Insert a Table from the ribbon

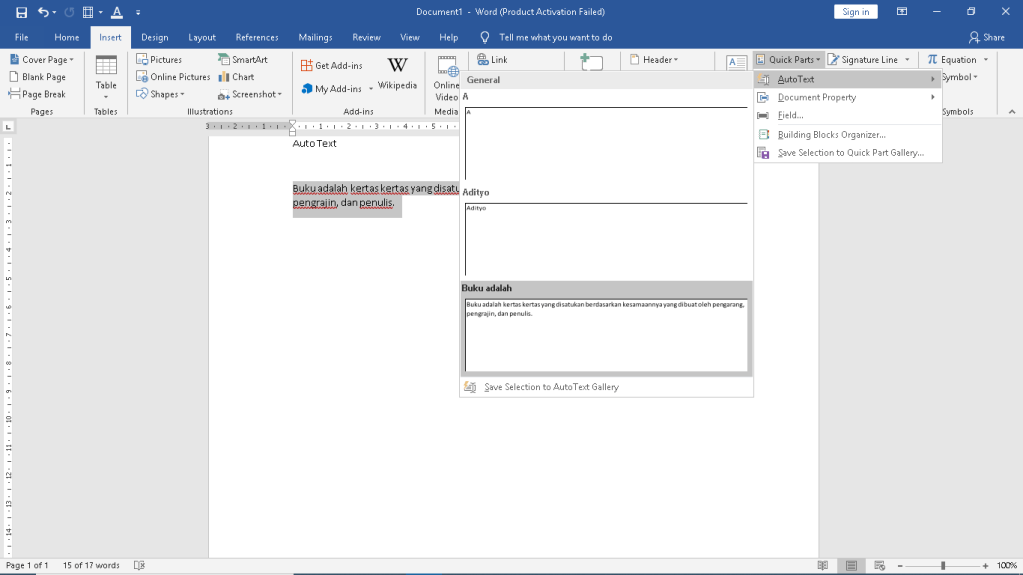point(106,72)
